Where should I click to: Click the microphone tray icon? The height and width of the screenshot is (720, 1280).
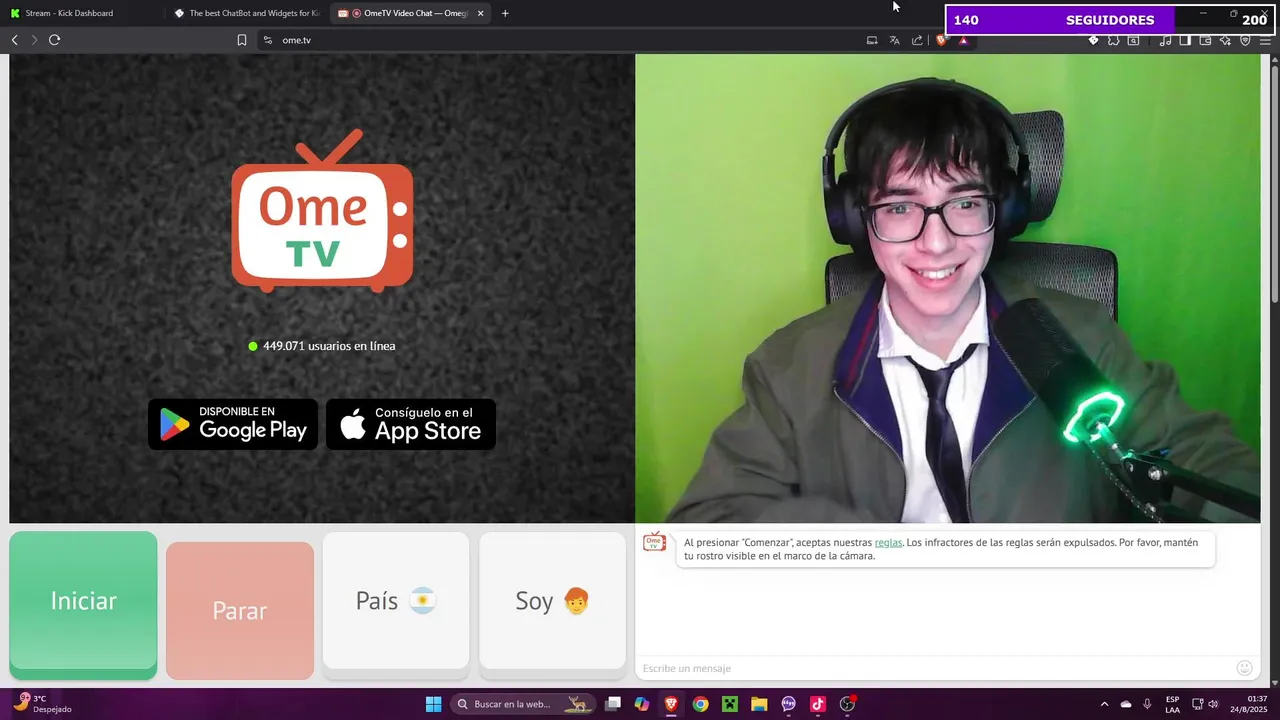tap(1147, 704)
